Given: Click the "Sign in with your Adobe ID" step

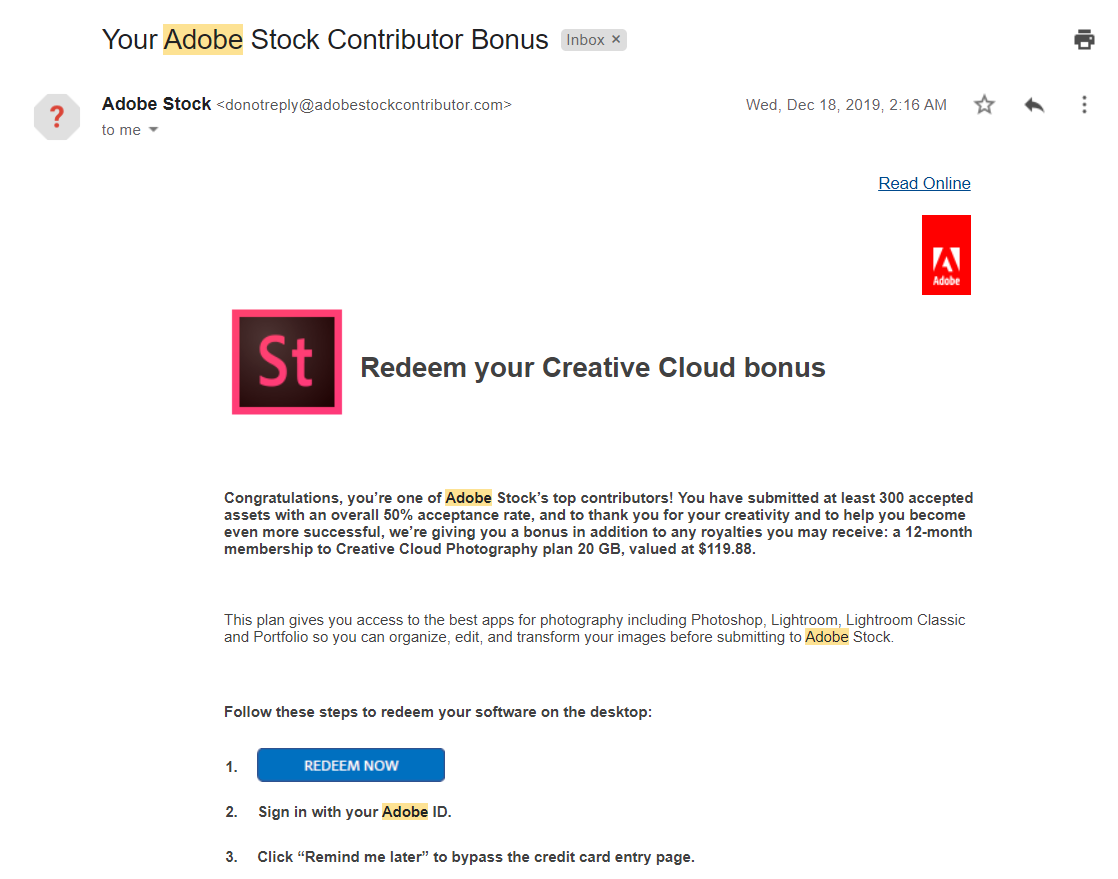Looking at the screenshot, I should 354,812.
